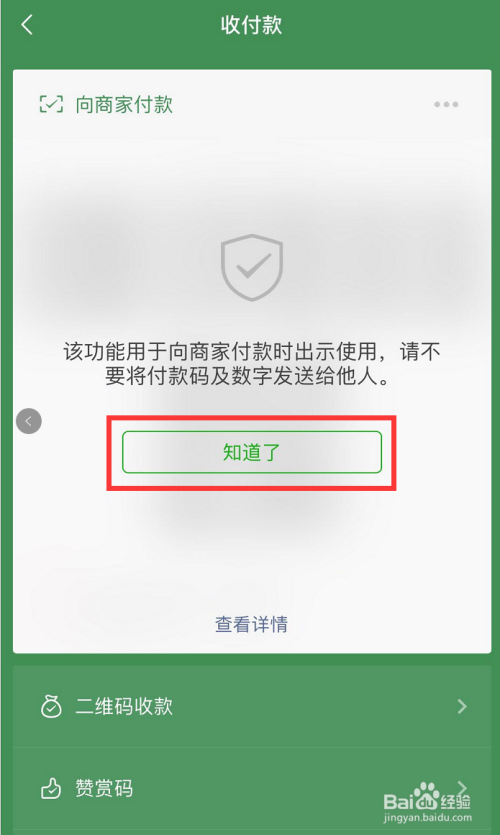Tap the 向商家付款 header label
Viewport: 500px width, 835px height.
pos(124,104)
